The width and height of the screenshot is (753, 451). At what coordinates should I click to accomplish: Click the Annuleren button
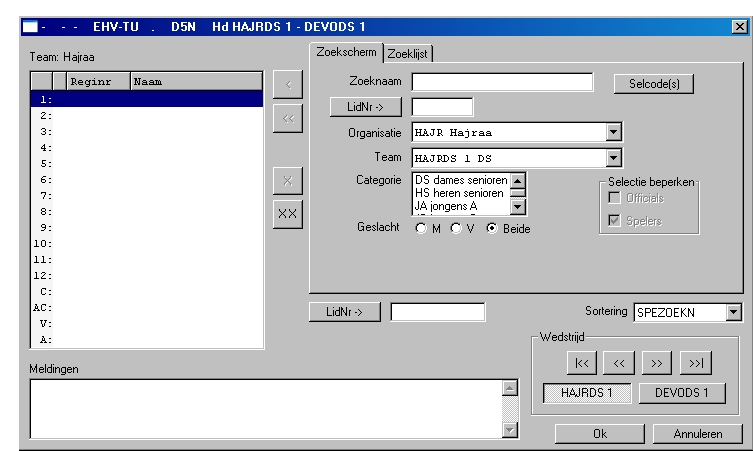(698, 434)
